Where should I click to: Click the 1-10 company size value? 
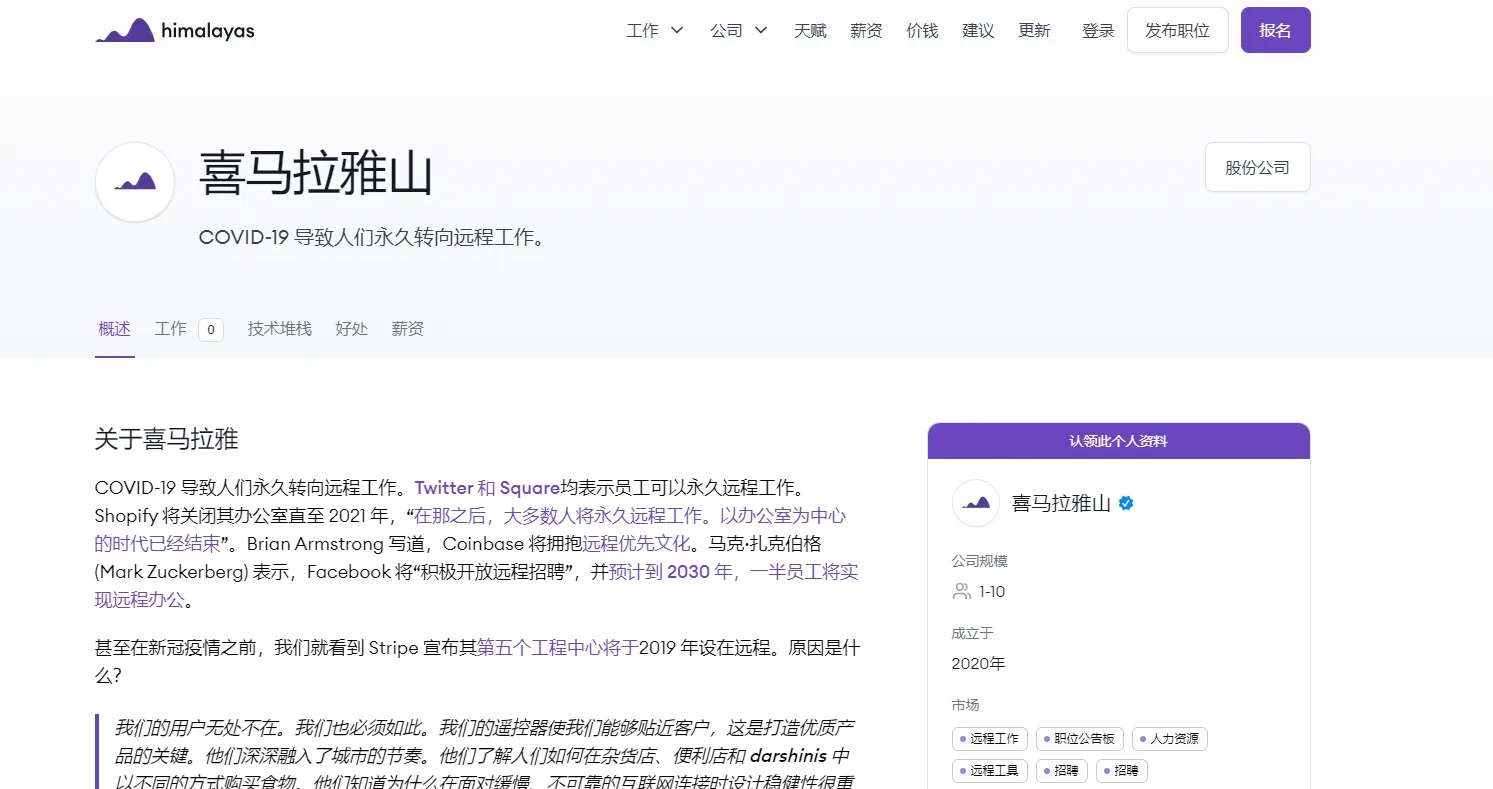992,592
